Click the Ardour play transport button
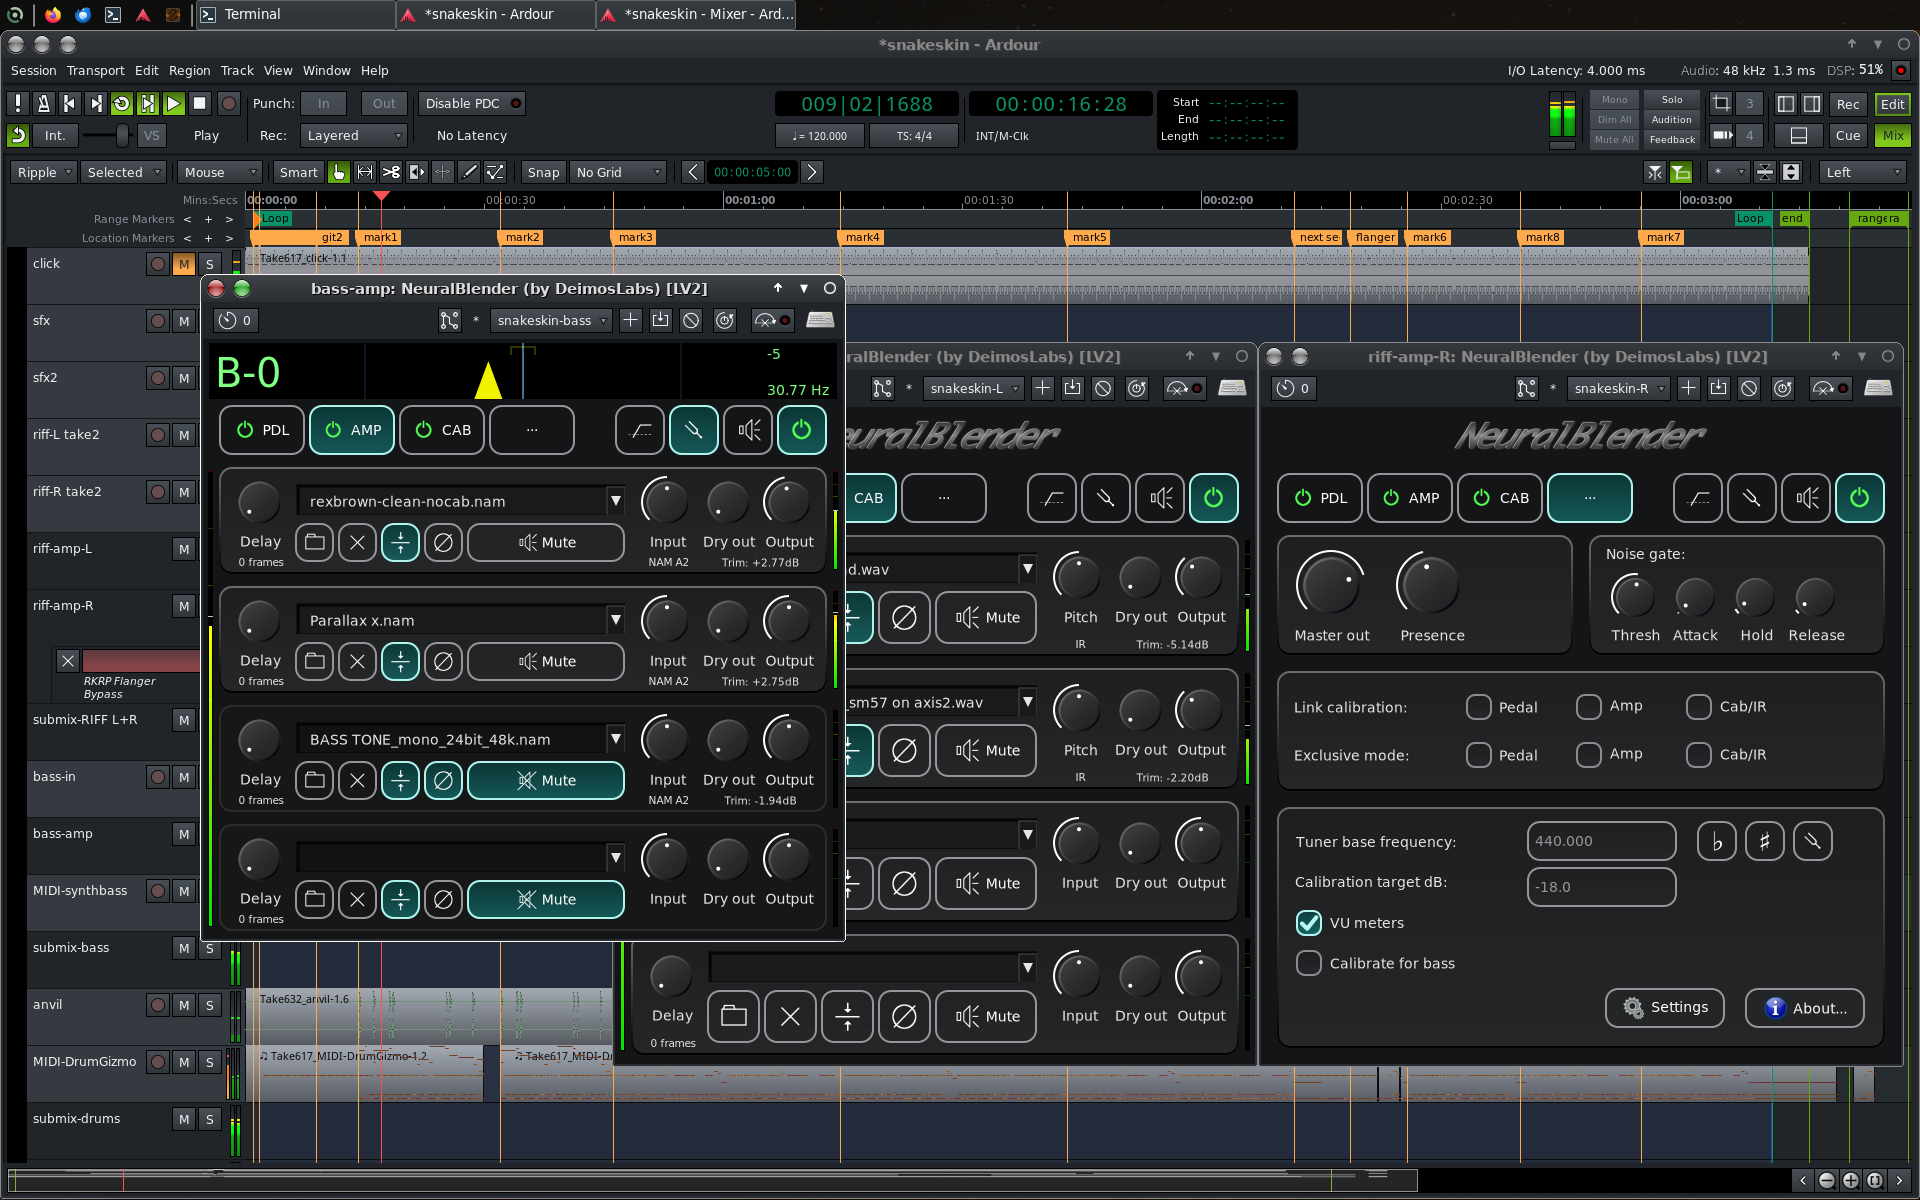 click(x=173, y=103)
